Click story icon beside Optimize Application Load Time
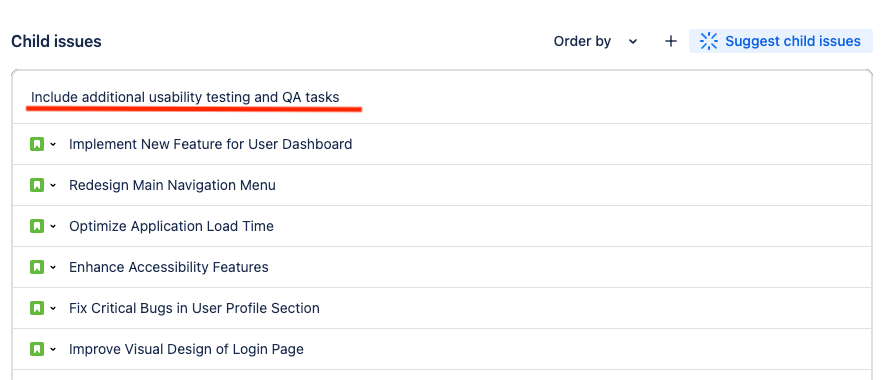The height and width of the screenshot is (380, 895). tap(37, 226)
